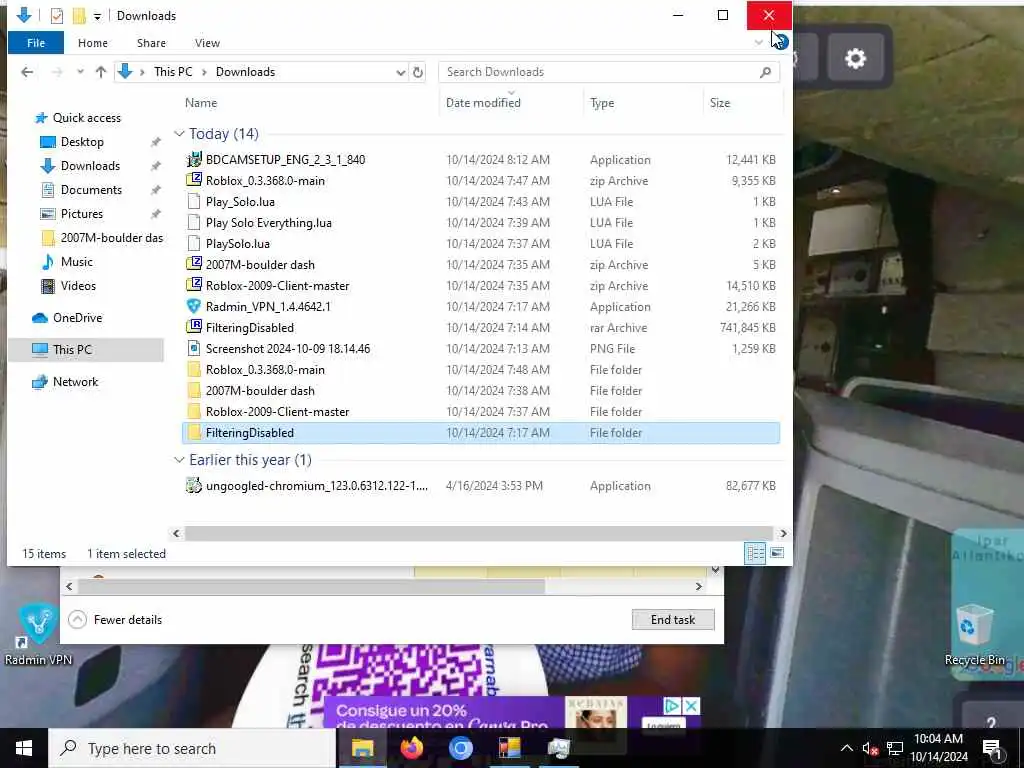This screenshot has height=768, width=1024.
Task: Open the notification center icon
Action: pyautogui.click(x=992, y=748)
